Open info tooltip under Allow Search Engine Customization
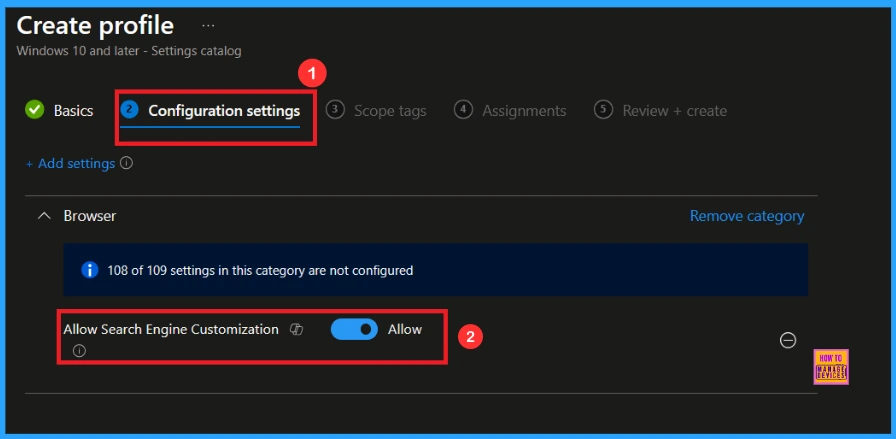This screenshot has width=896, height=439. [79, 351]
